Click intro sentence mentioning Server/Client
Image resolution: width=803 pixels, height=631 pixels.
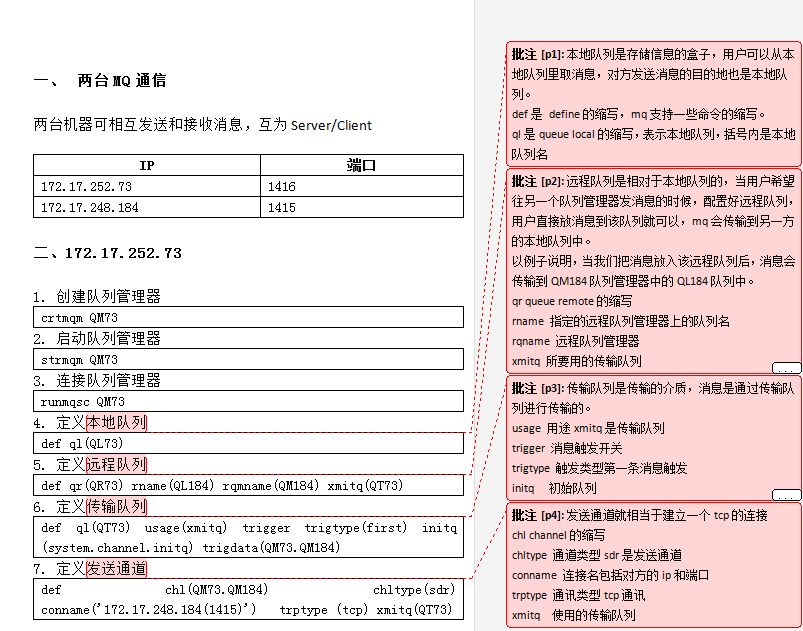pos(203,124)
